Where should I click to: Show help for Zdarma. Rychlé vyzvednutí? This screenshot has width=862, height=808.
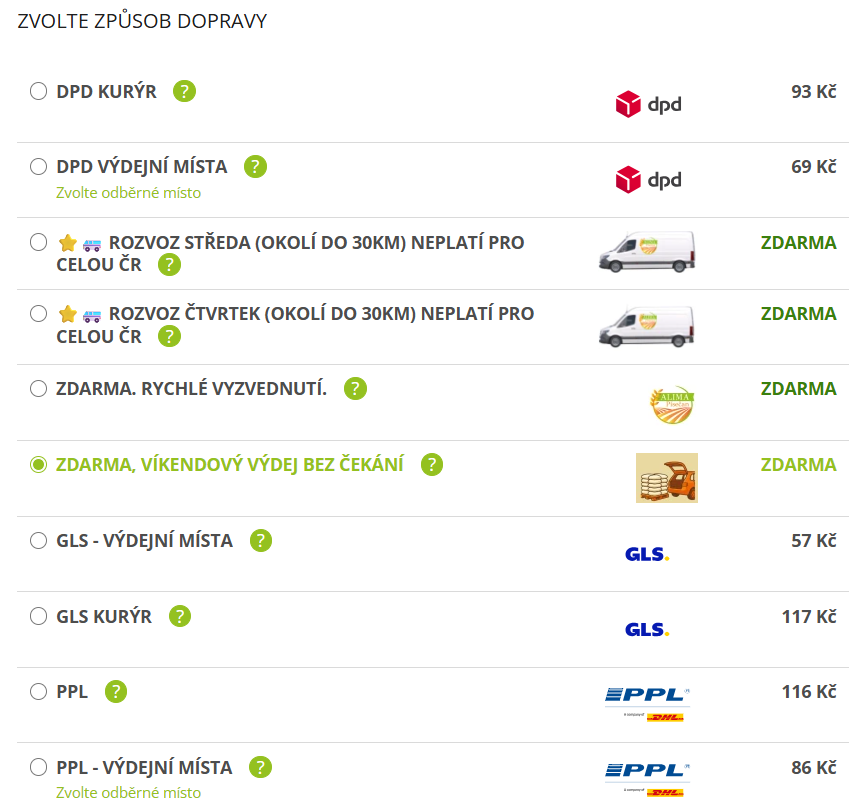point(355,389)
